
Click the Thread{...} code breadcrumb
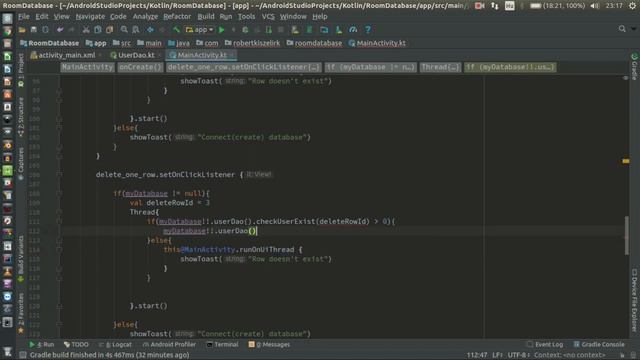(x=440, y=67)
